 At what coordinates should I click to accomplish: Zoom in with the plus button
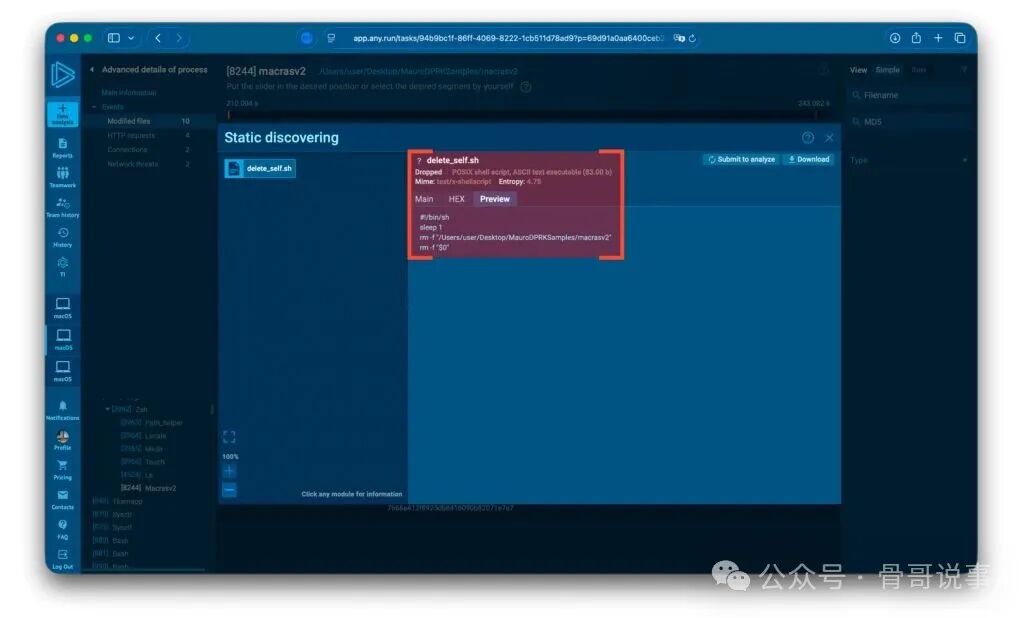(229, 471)
